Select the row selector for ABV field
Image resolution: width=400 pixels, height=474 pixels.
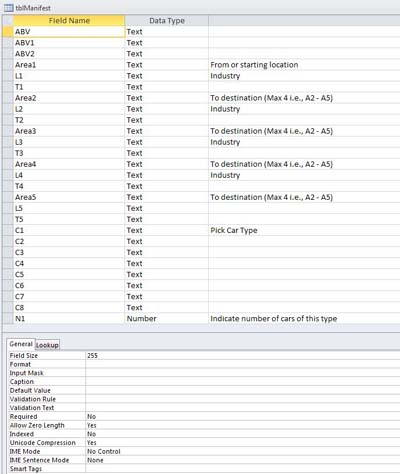(x=8, y=32)
